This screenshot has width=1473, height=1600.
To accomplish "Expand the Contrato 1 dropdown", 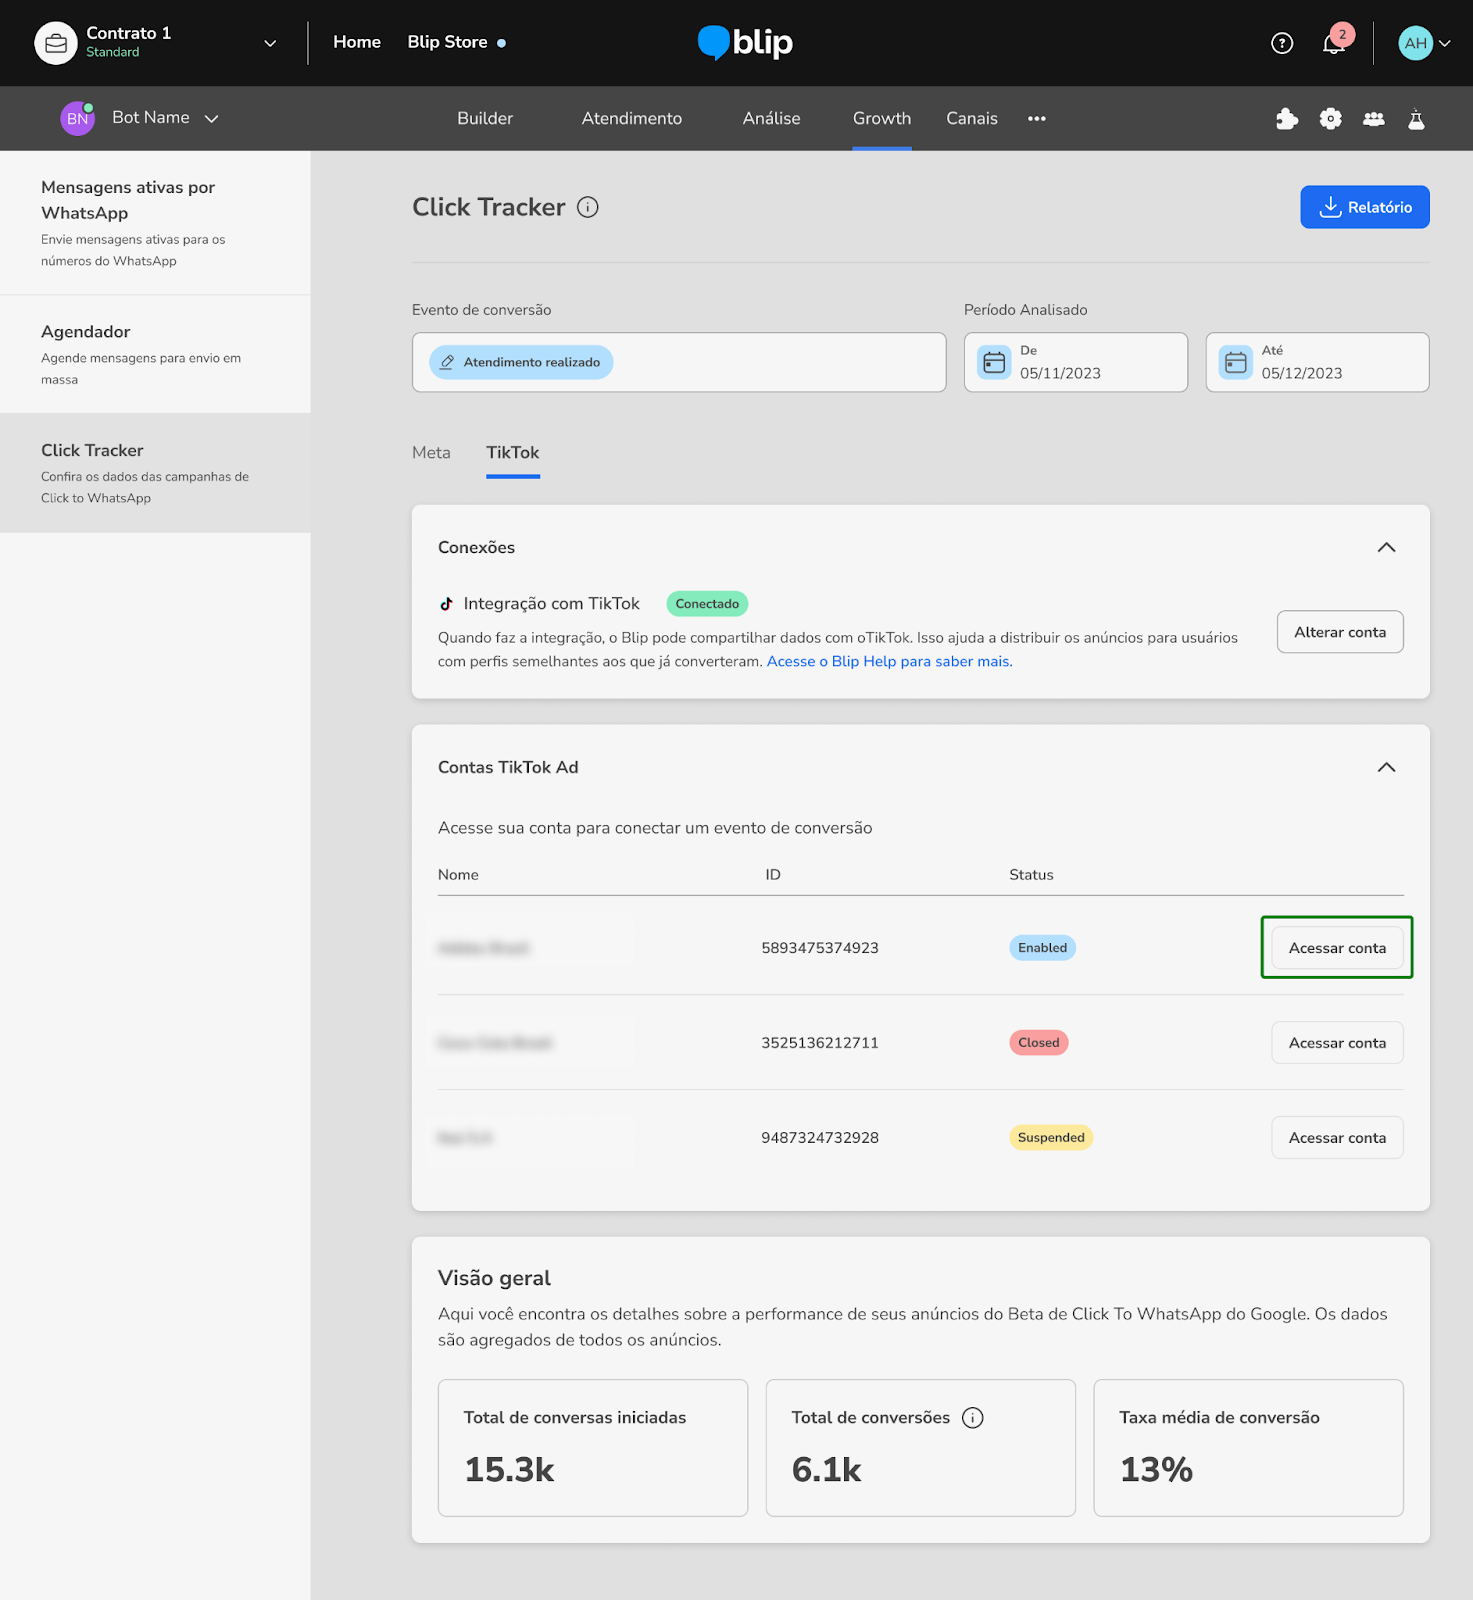I will (x=270, y=43).
